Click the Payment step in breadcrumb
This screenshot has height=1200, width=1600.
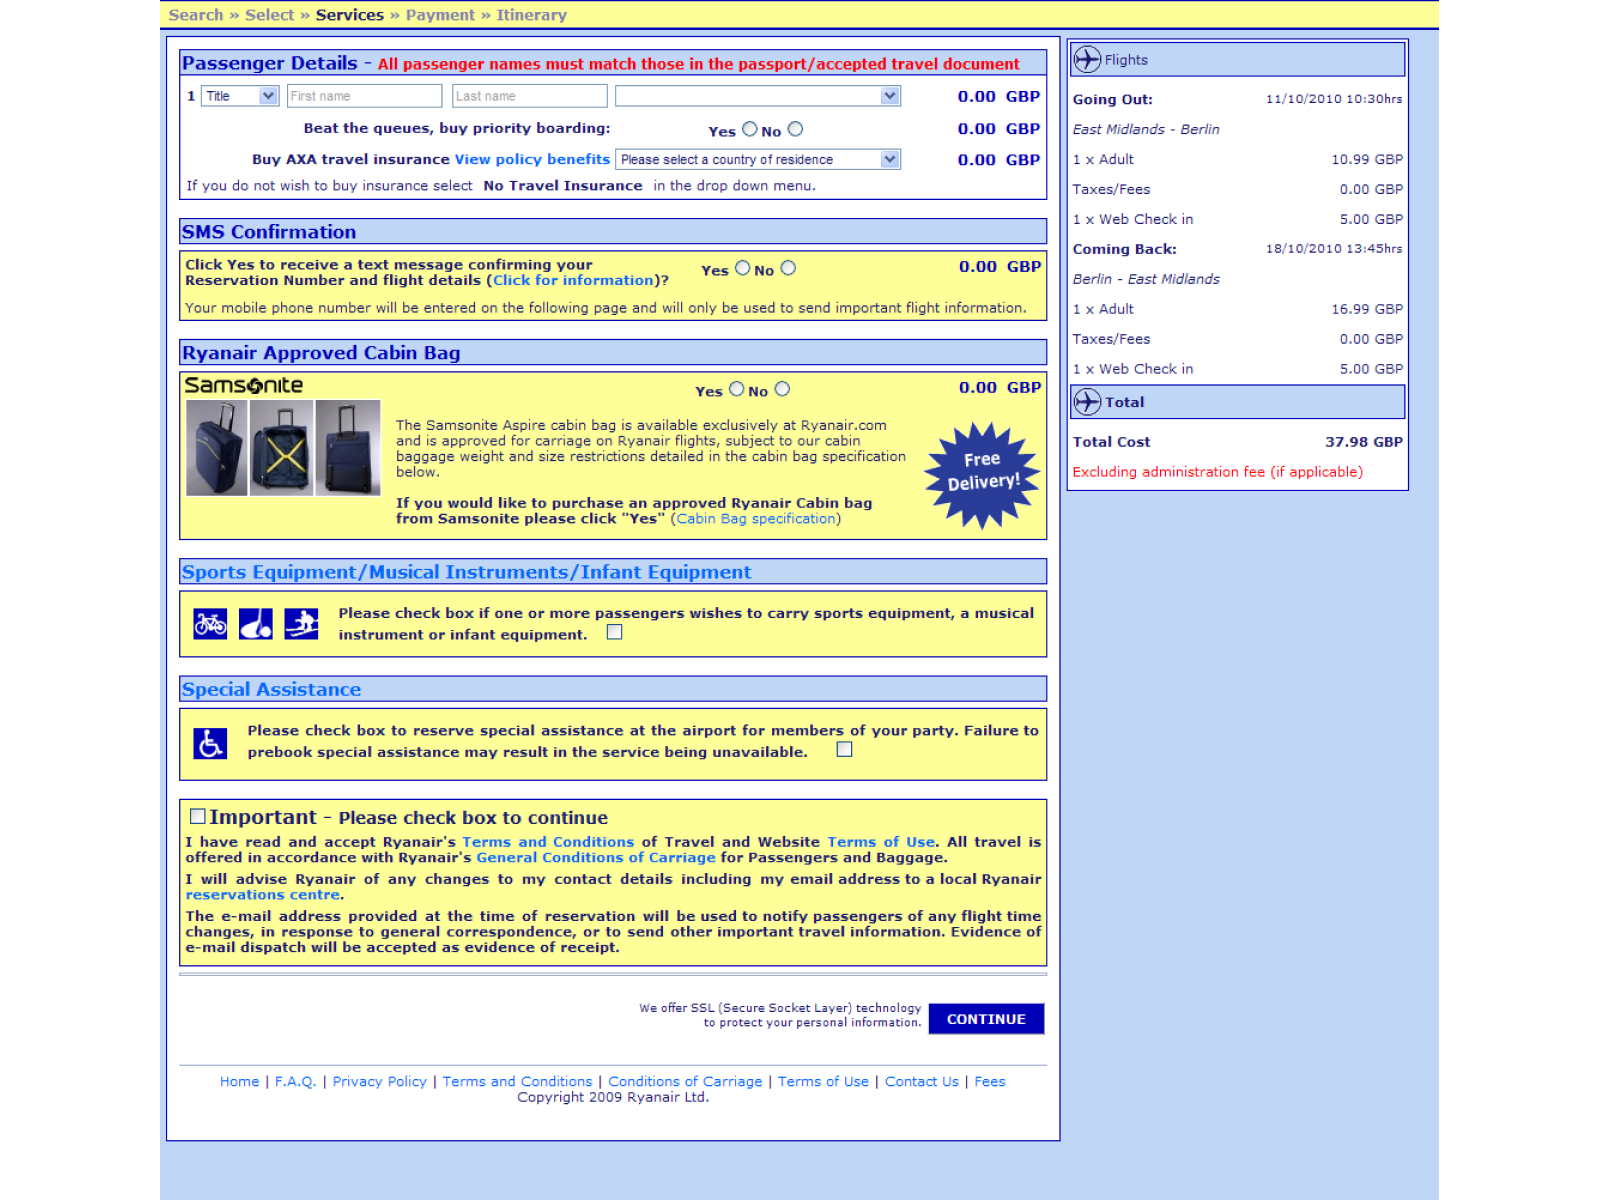440,15
